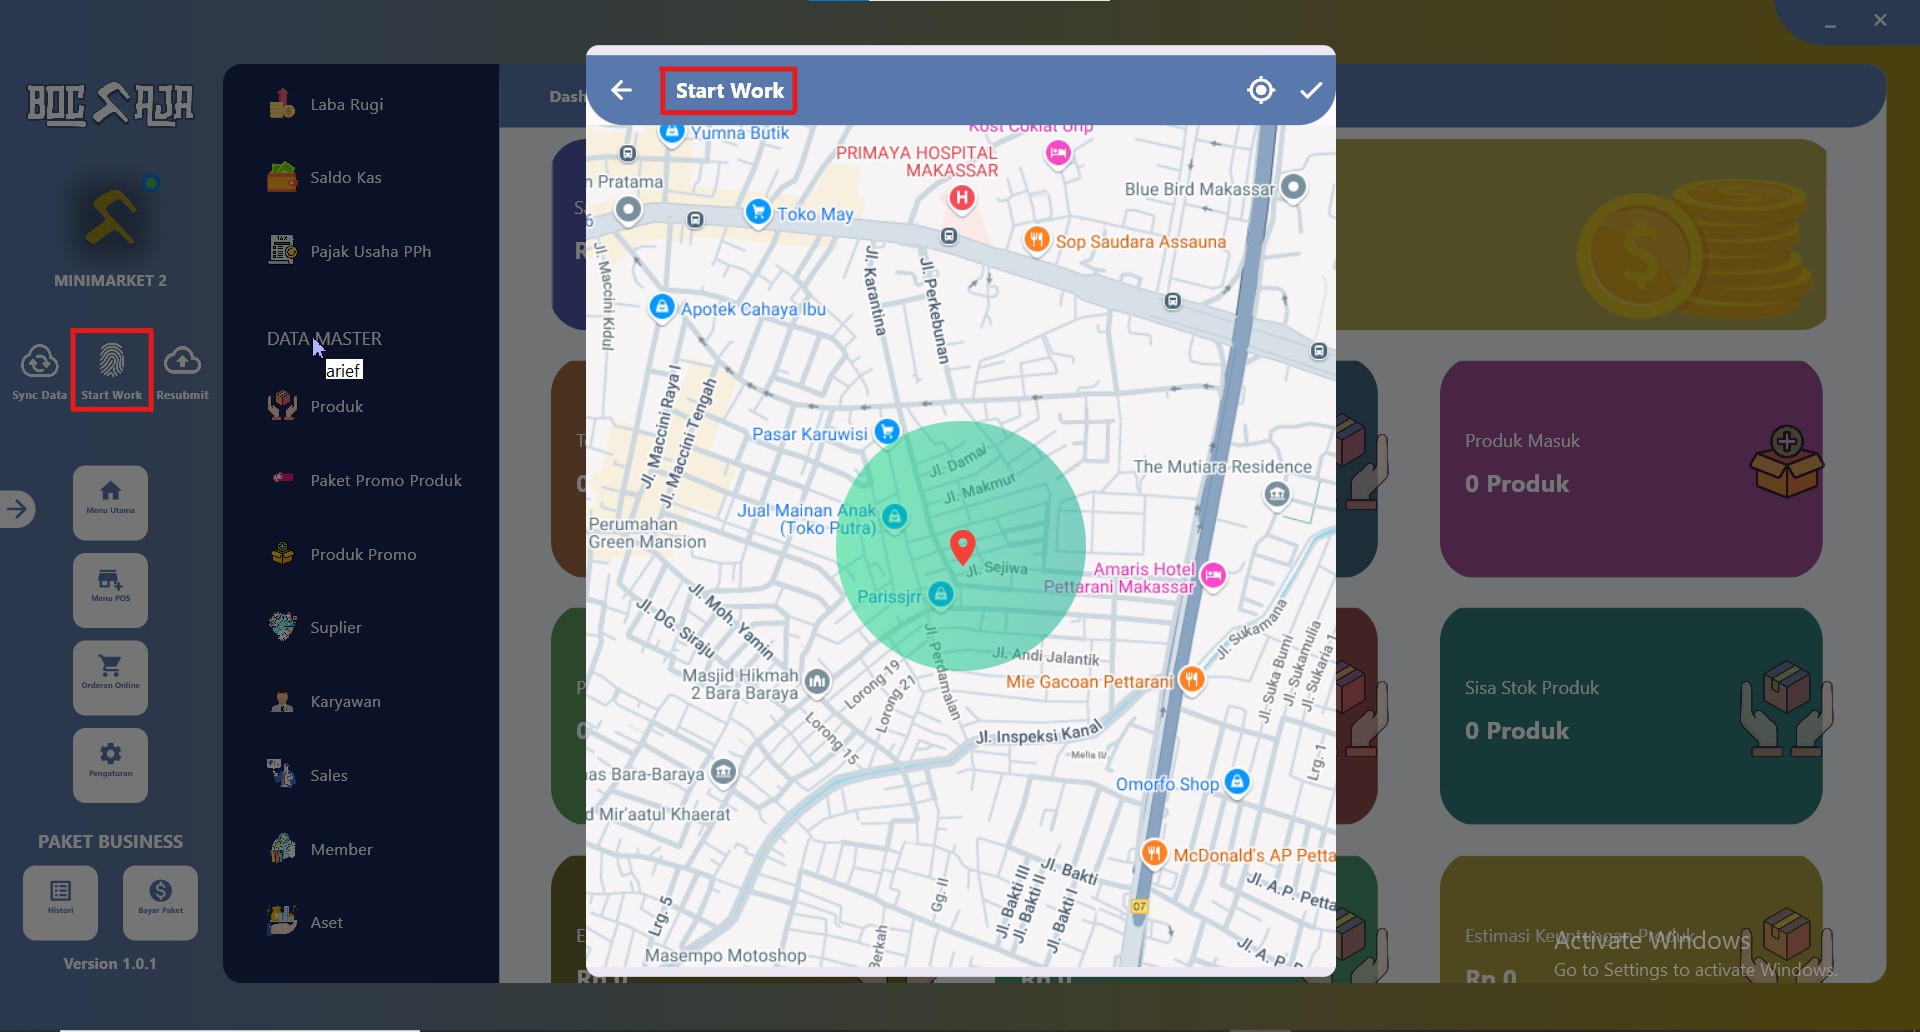Open Bayar Paket dollar button
Viewport: 1920px width, 1032px height.
160,903
